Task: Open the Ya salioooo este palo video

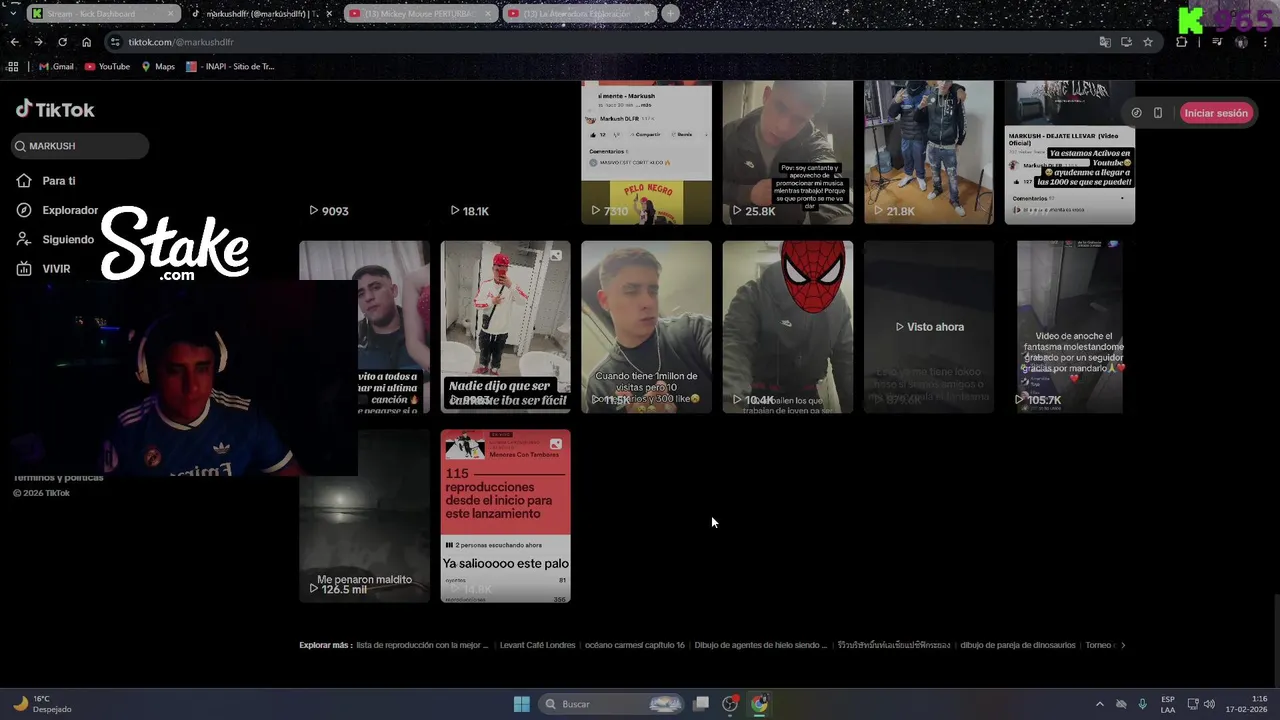Action: click(506, 516)
